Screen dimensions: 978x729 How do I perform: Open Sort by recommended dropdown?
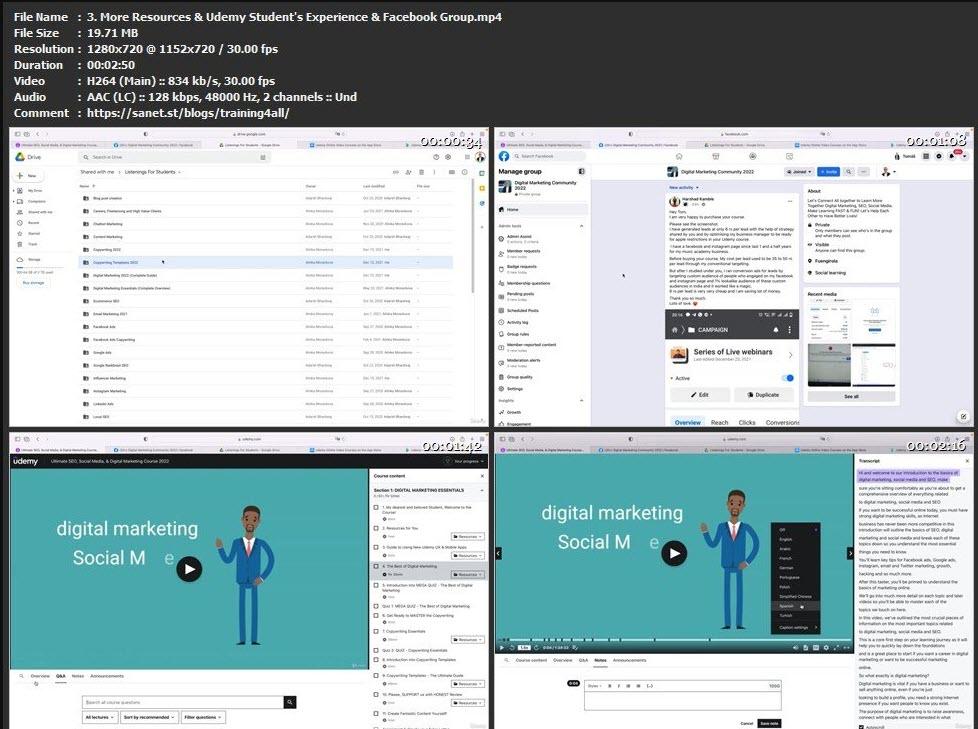tap(149, 717)
